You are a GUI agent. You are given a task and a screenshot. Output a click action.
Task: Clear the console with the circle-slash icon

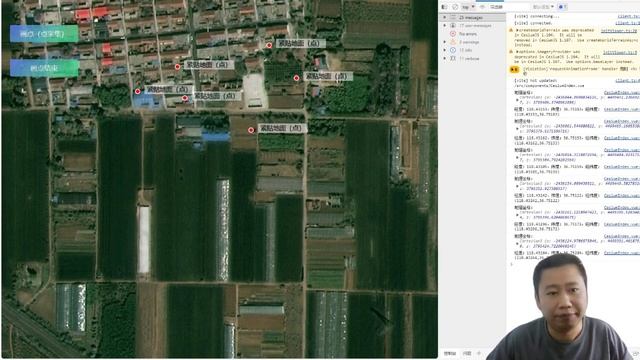455,7
